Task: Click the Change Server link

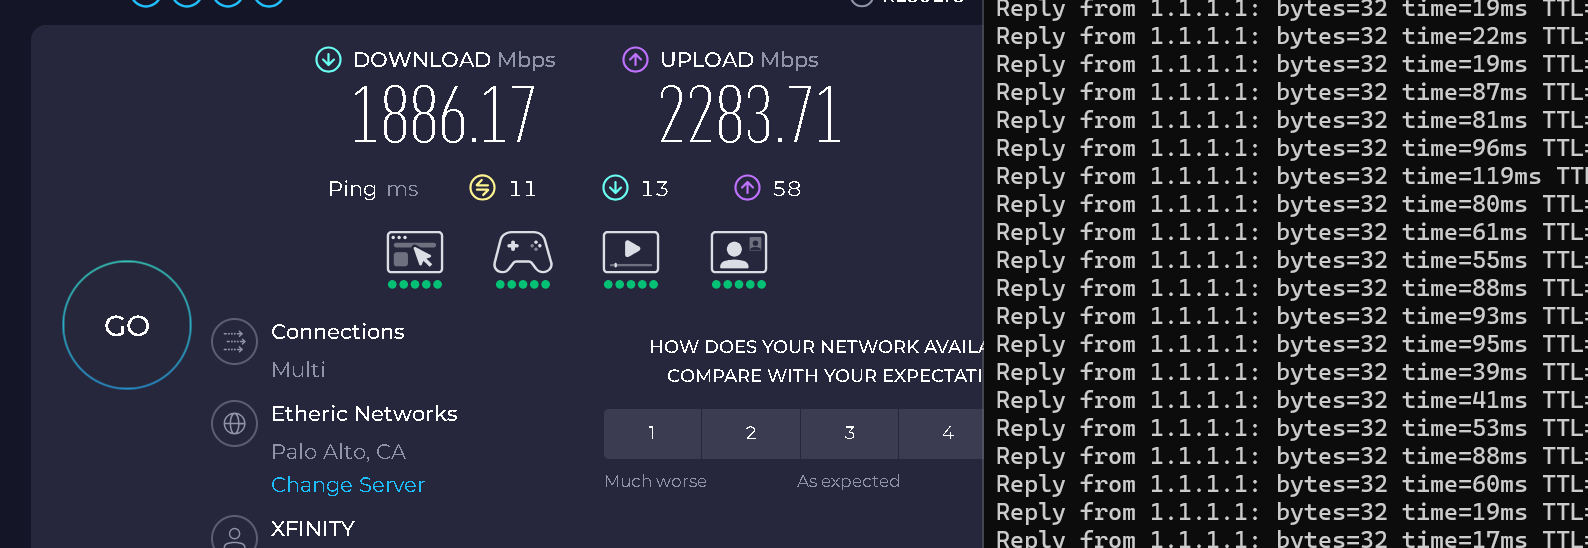Action: tap(348, 485)
